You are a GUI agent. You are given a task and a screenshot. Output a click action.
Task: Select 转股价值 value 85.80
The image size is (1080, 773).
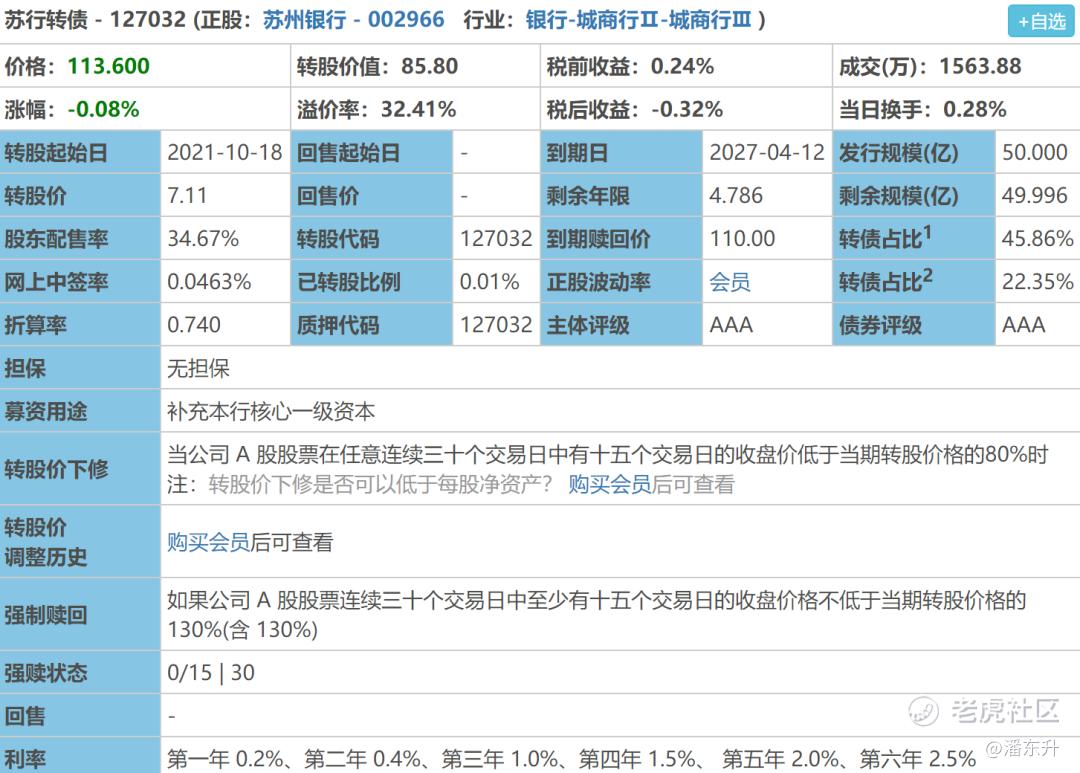[430, 66]
